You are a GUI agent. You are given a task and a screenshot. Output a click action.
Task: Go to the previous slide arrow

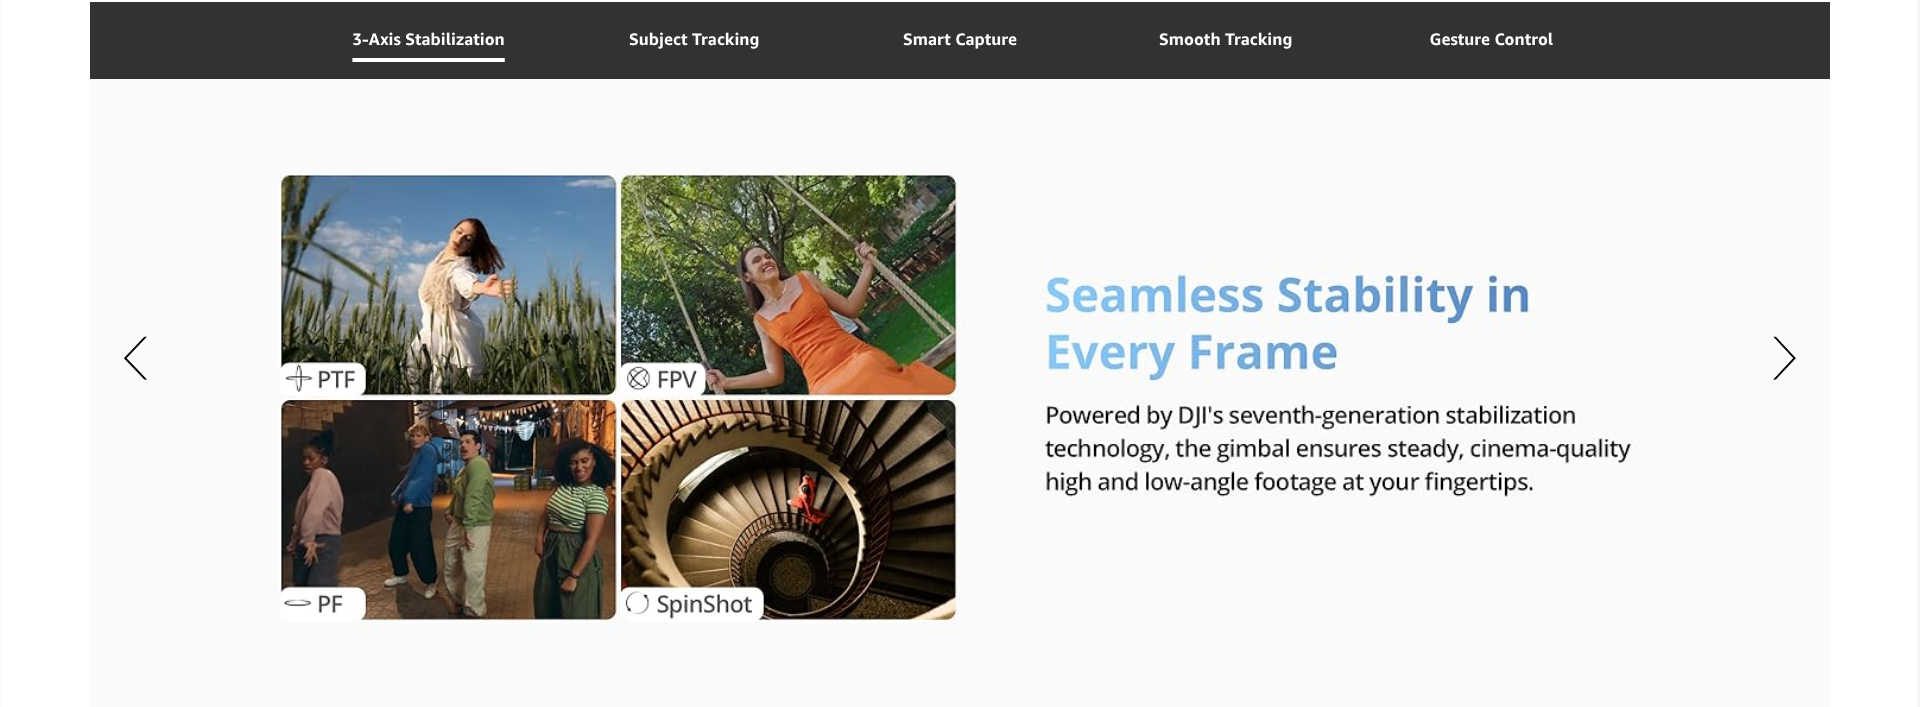[136, 358]
